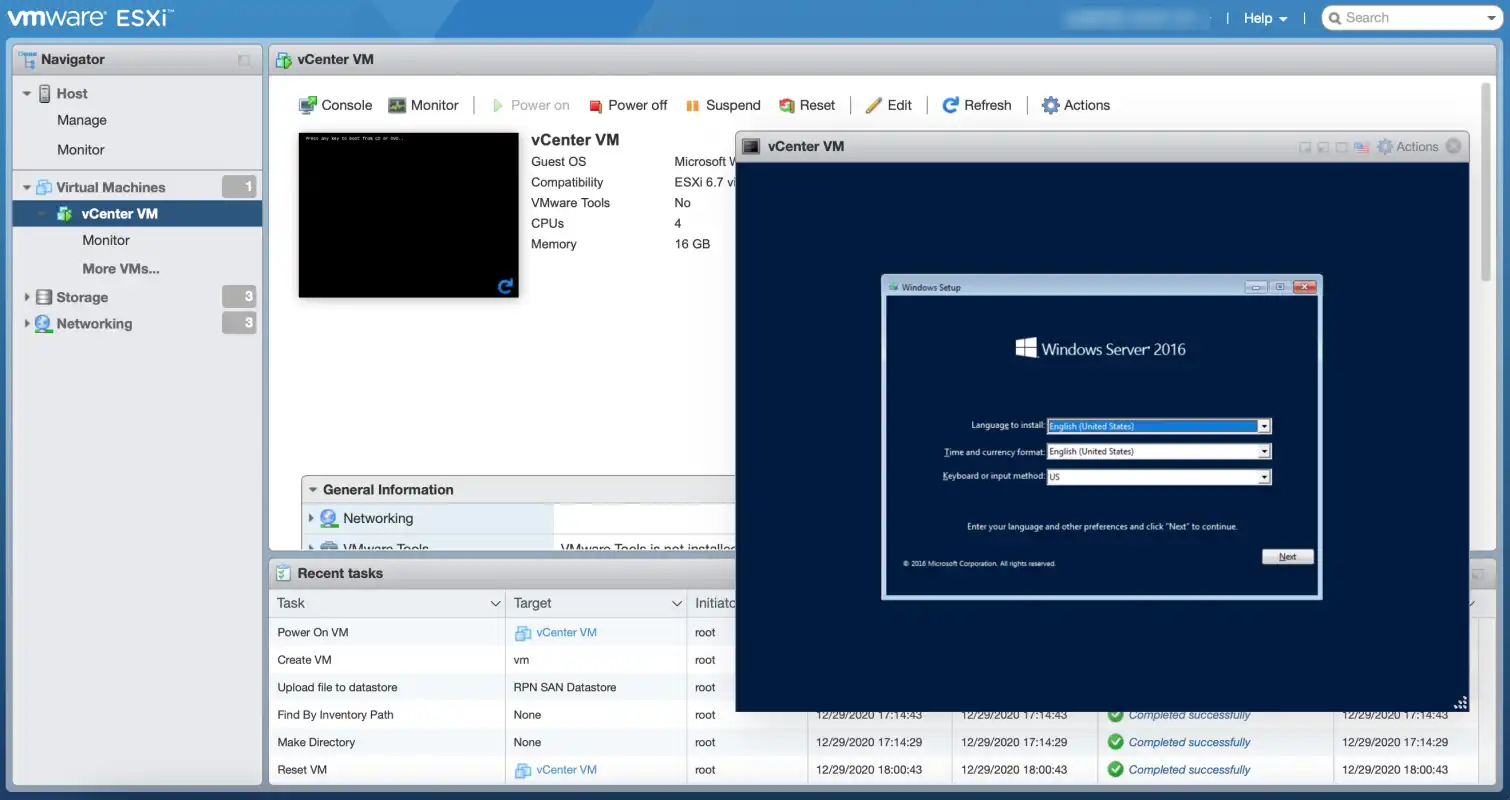Click the Virtual Machines count badge
1510x800 pixels.
[239, 187]
